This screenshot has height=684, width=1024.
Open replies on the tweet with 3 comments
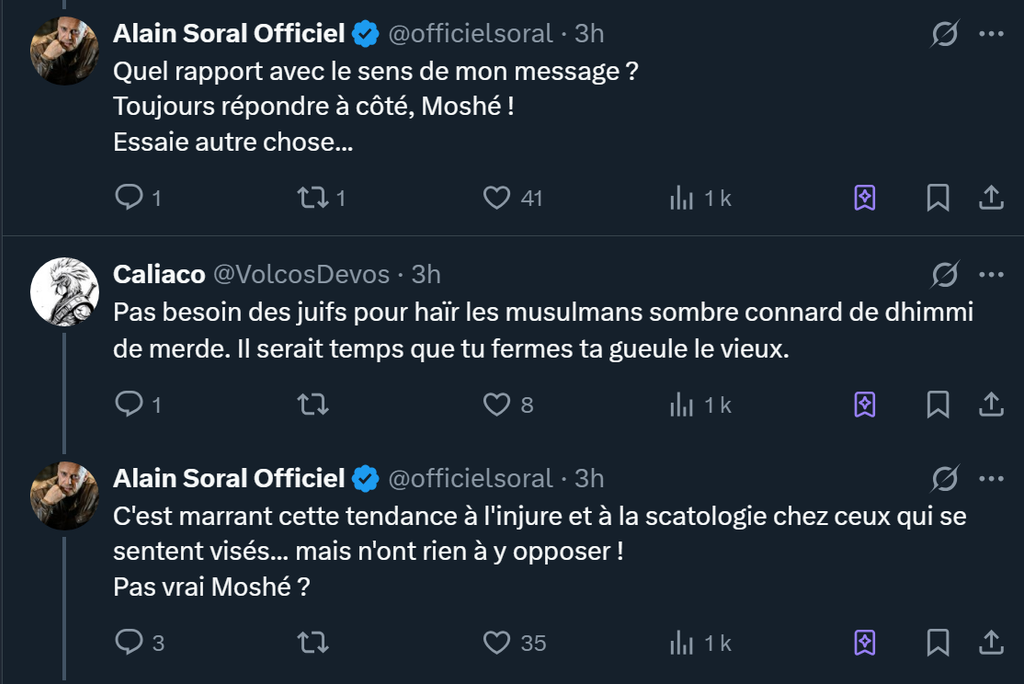129,642
